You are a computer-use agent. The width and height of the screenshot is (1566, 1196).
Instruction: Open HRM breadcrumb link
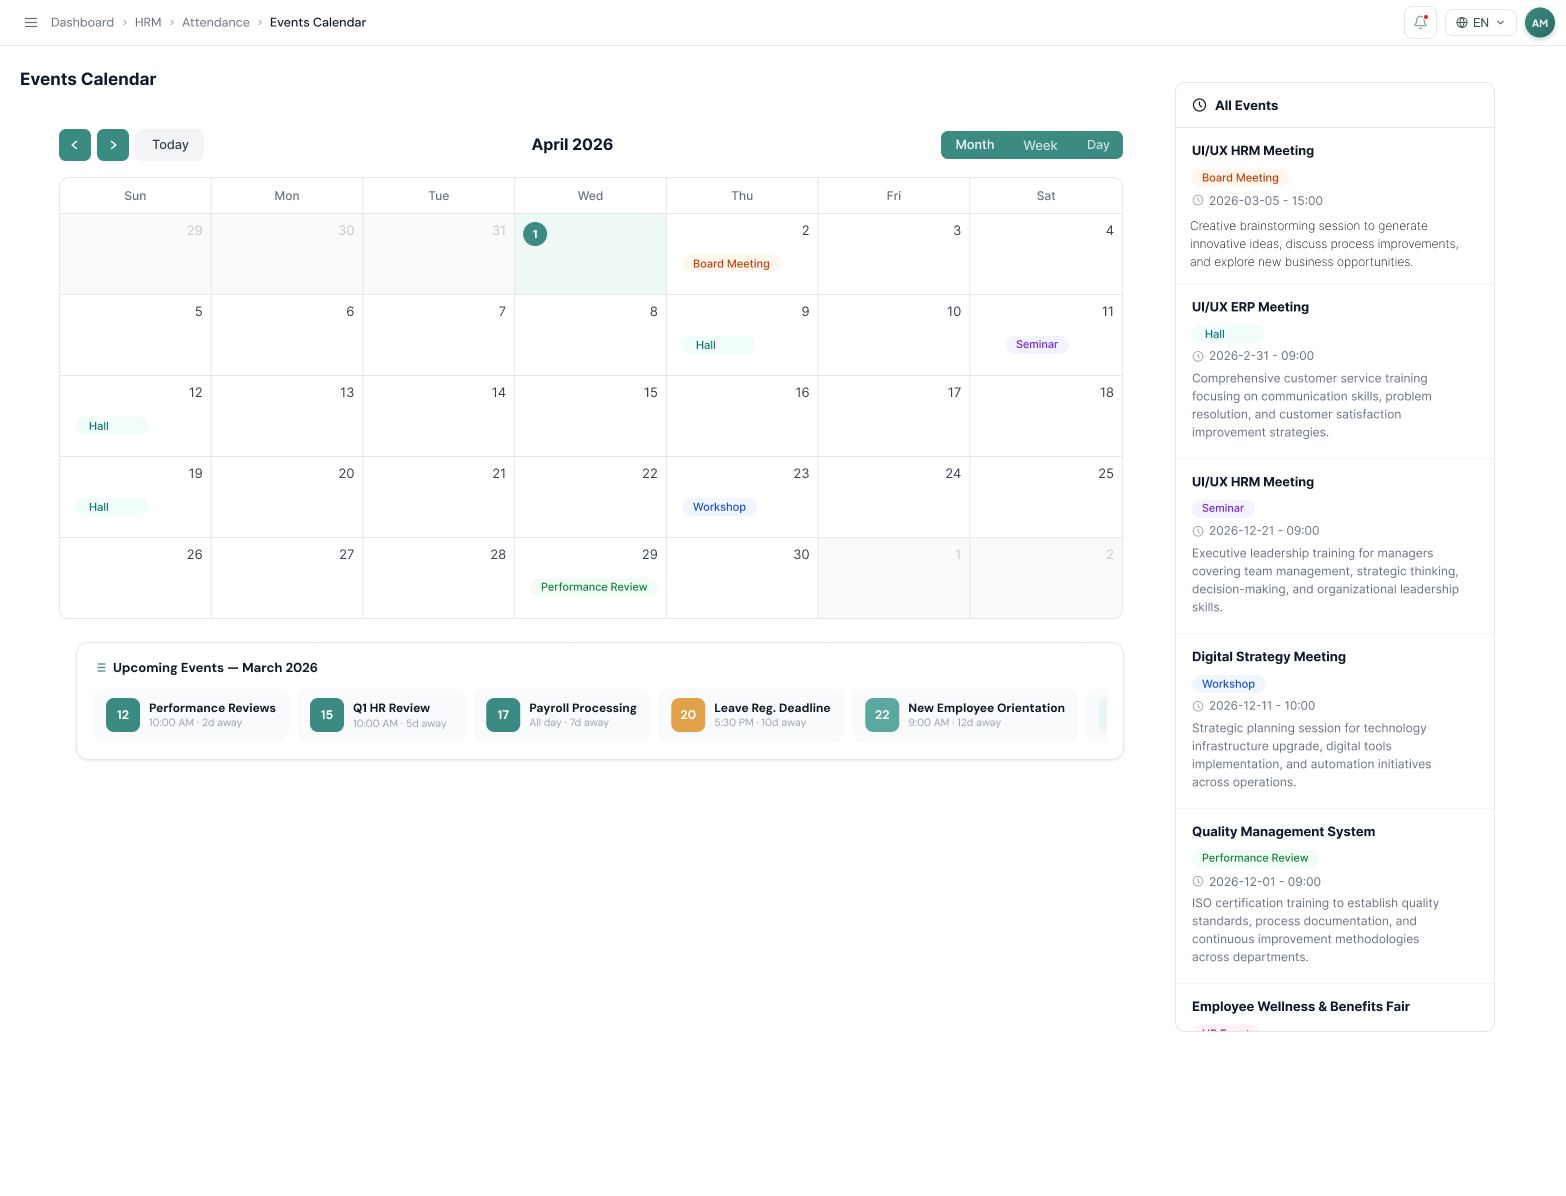148,22
